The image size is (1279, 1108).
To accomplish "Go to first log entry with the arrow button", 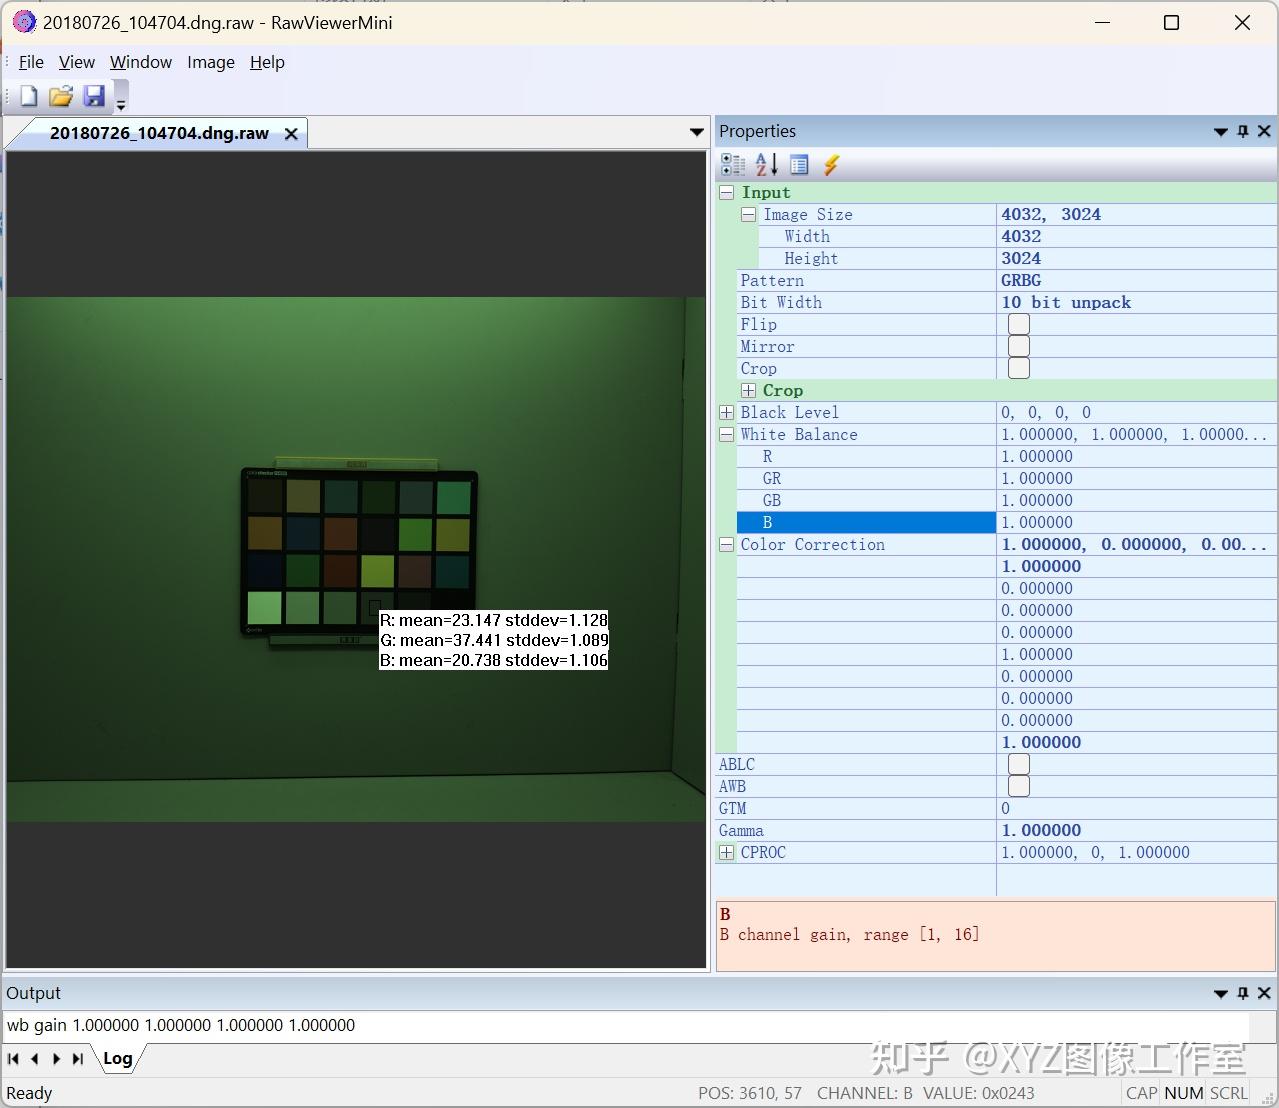I will [x=13, y=1058].
